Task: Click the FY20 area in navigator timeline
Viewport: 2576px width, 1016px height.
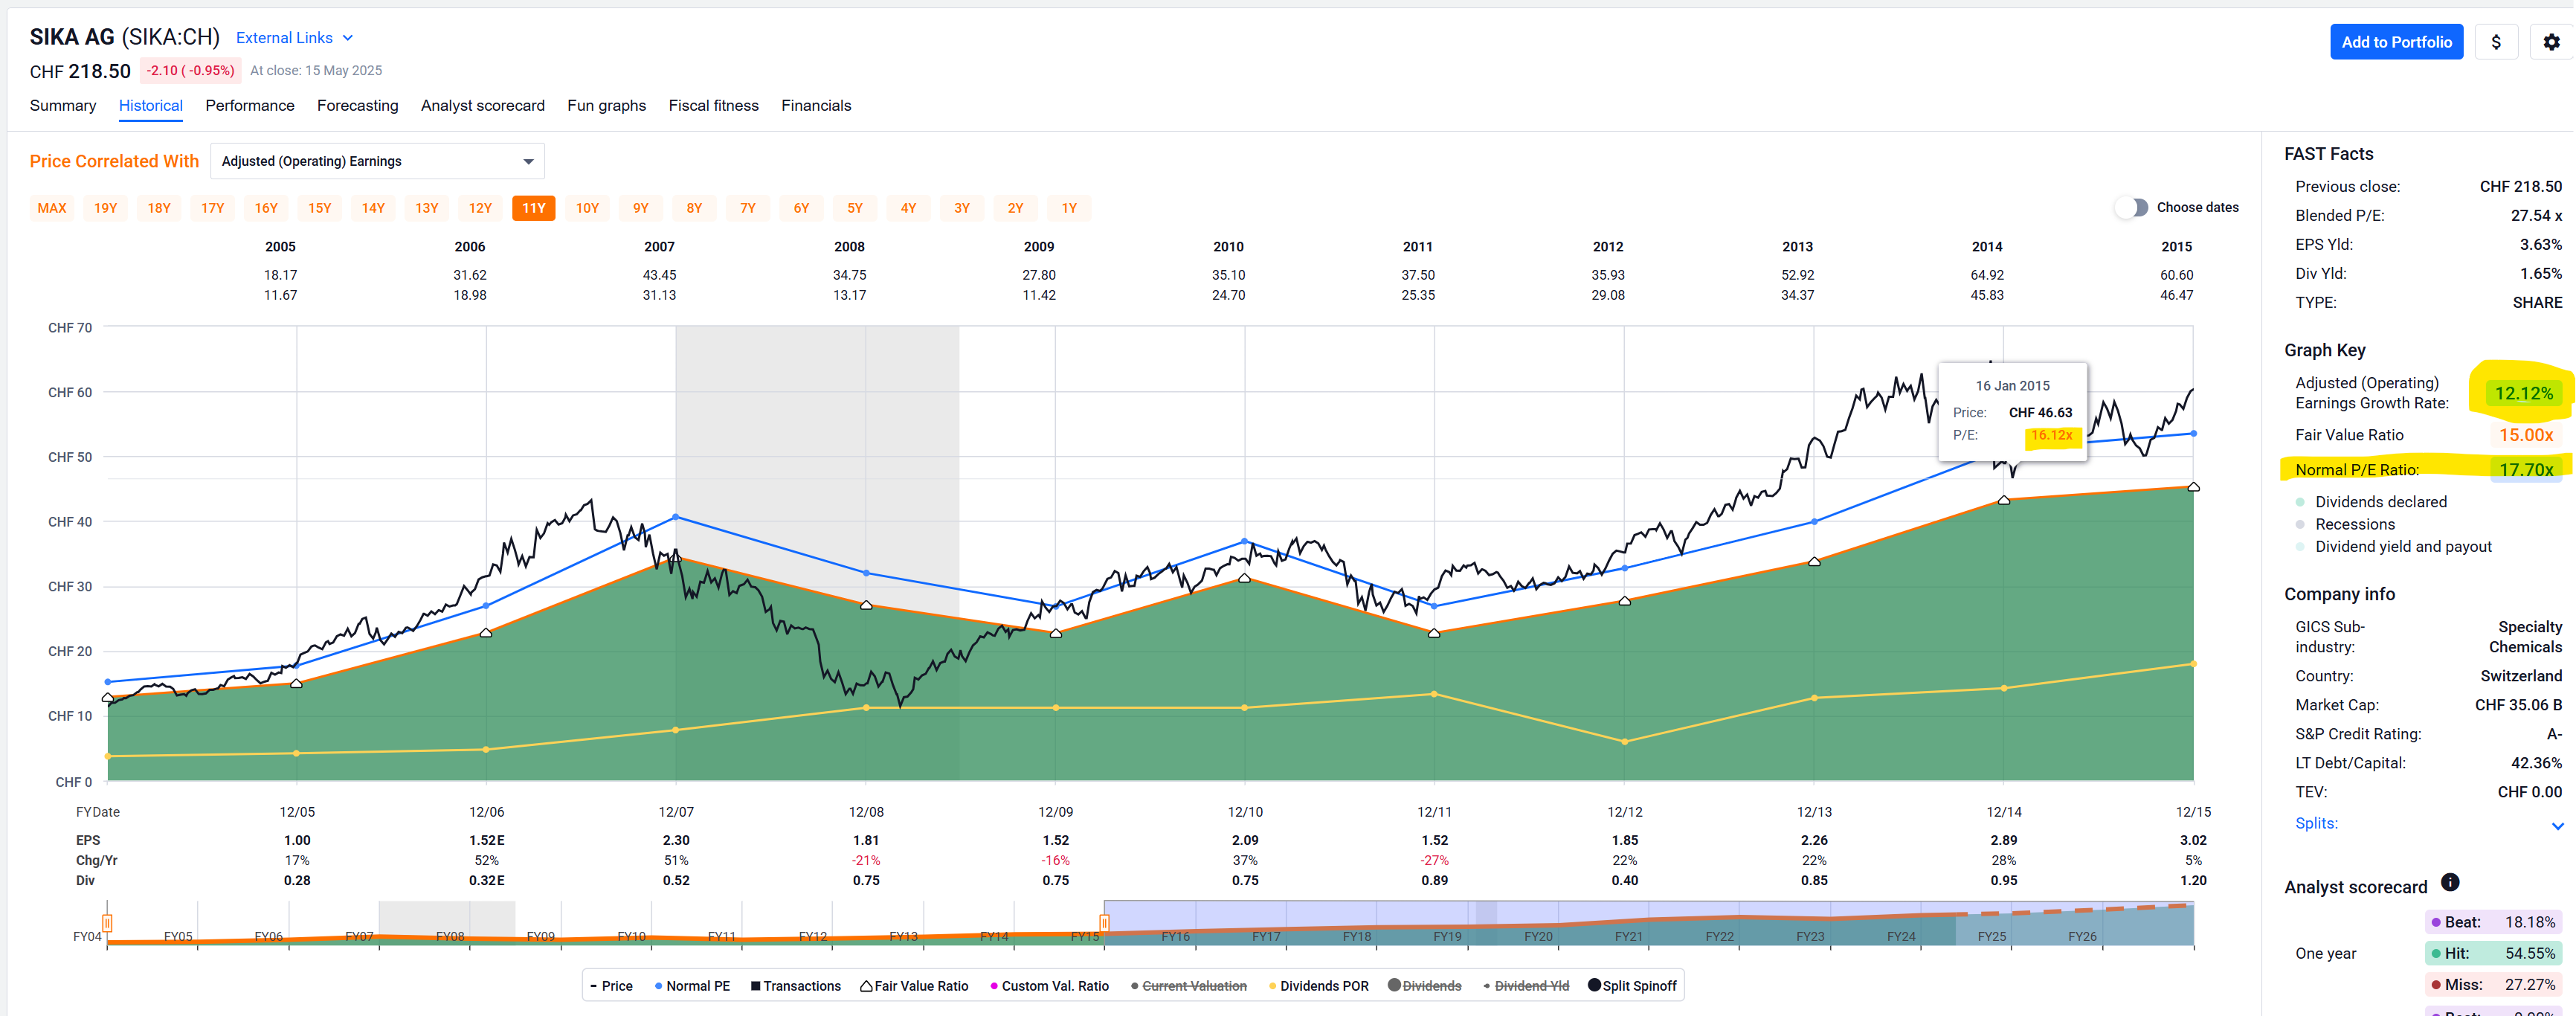Action: tap(1538, 936)
